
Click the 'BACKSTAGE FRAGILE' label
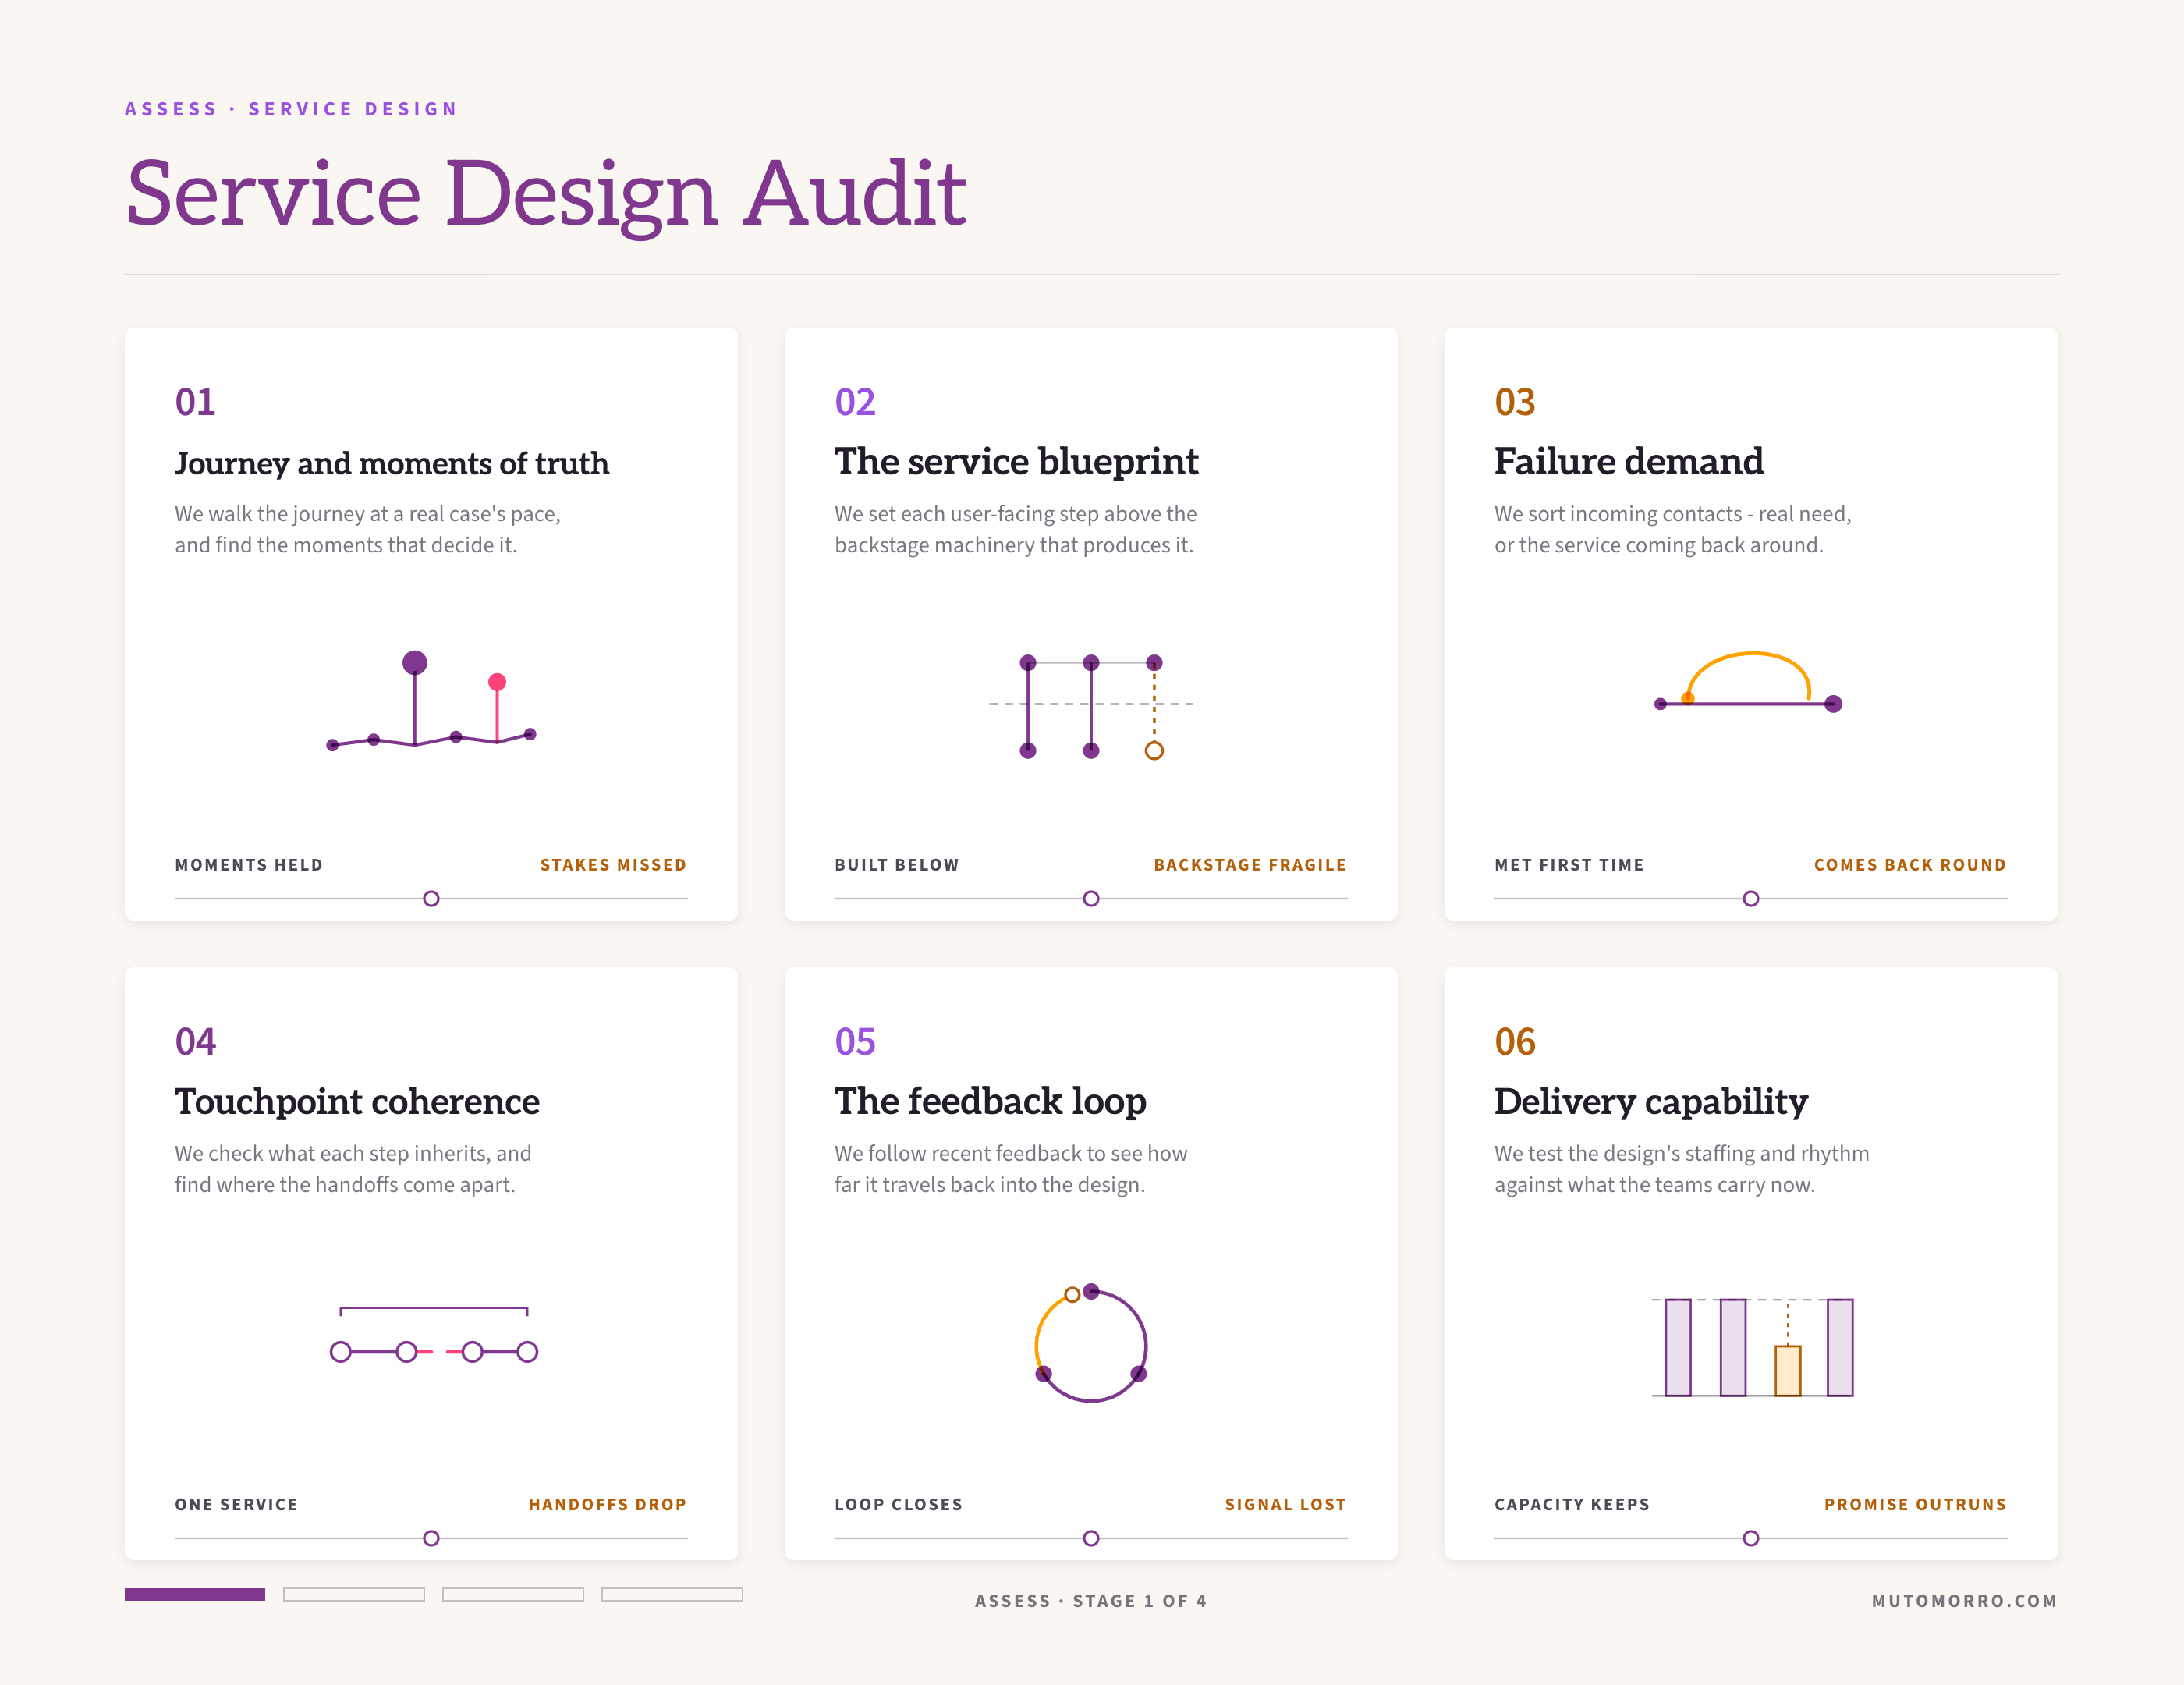pos(1250,865)
